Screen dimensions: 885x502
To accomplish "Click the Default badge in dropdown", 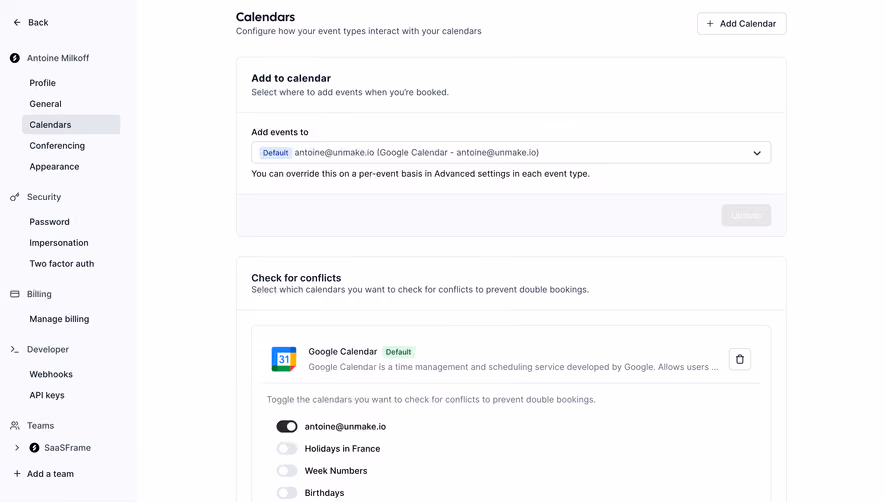I will tap(275, 153).
